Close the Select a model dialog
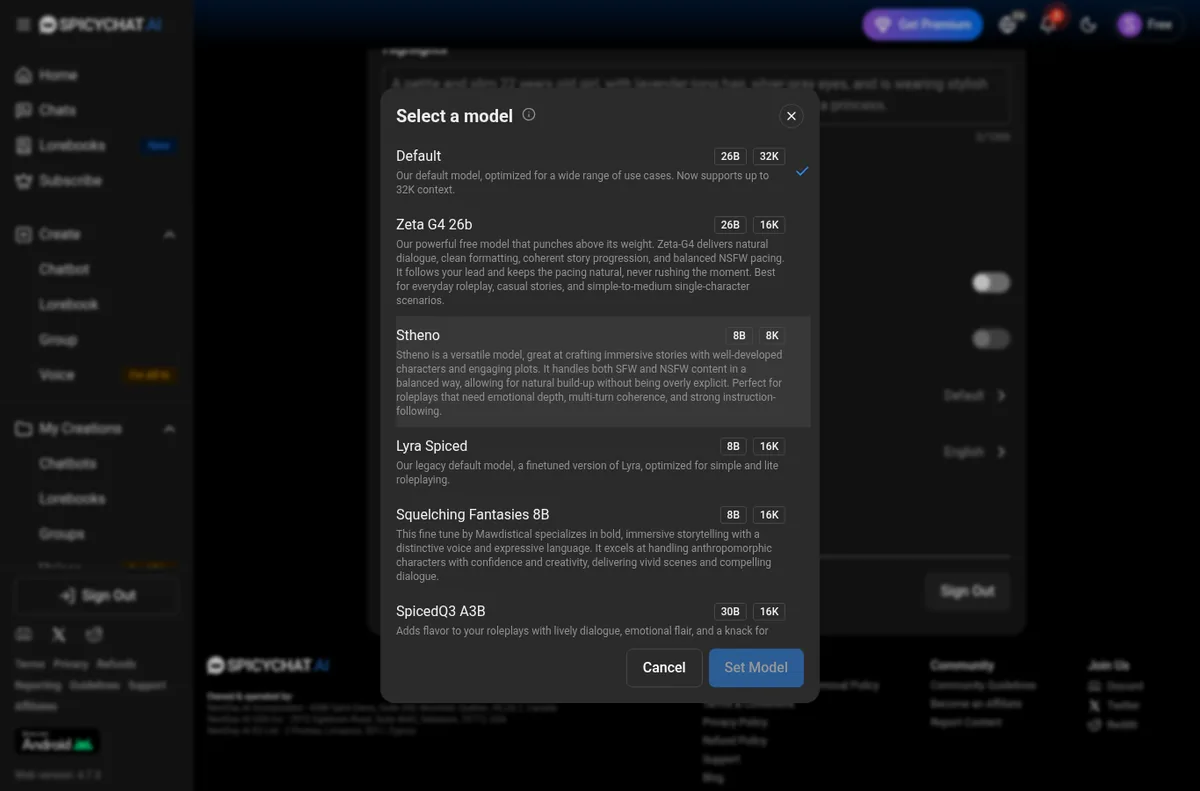 (x=791, y=116)
